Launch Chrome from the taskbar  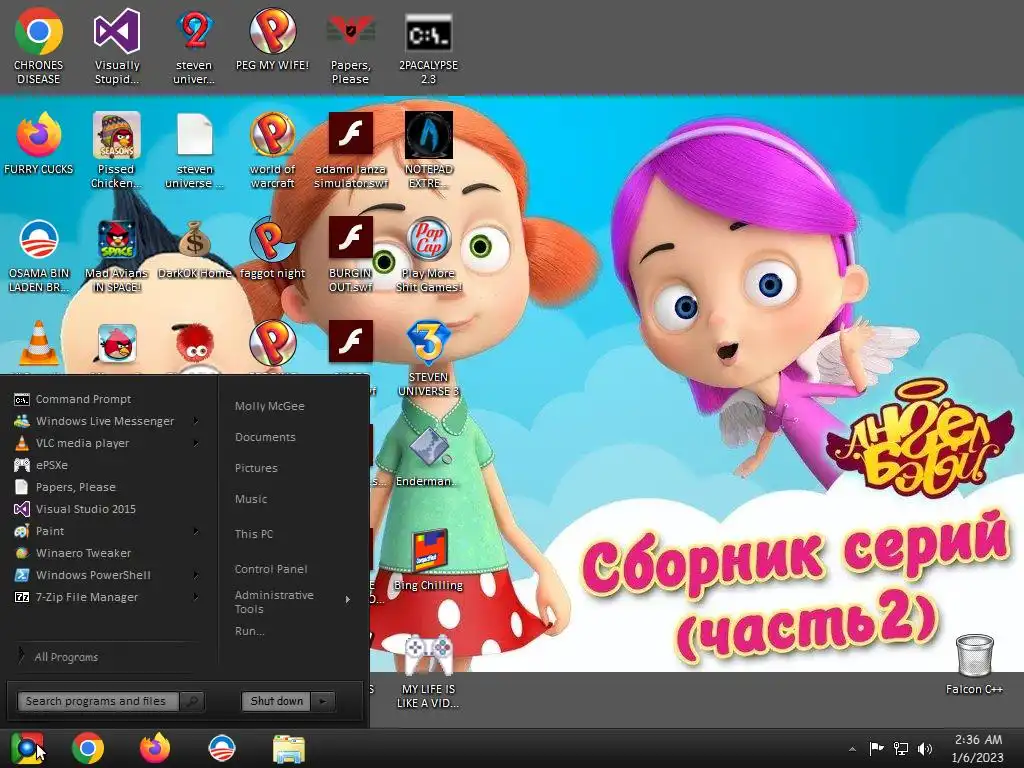tap(88, 748)
